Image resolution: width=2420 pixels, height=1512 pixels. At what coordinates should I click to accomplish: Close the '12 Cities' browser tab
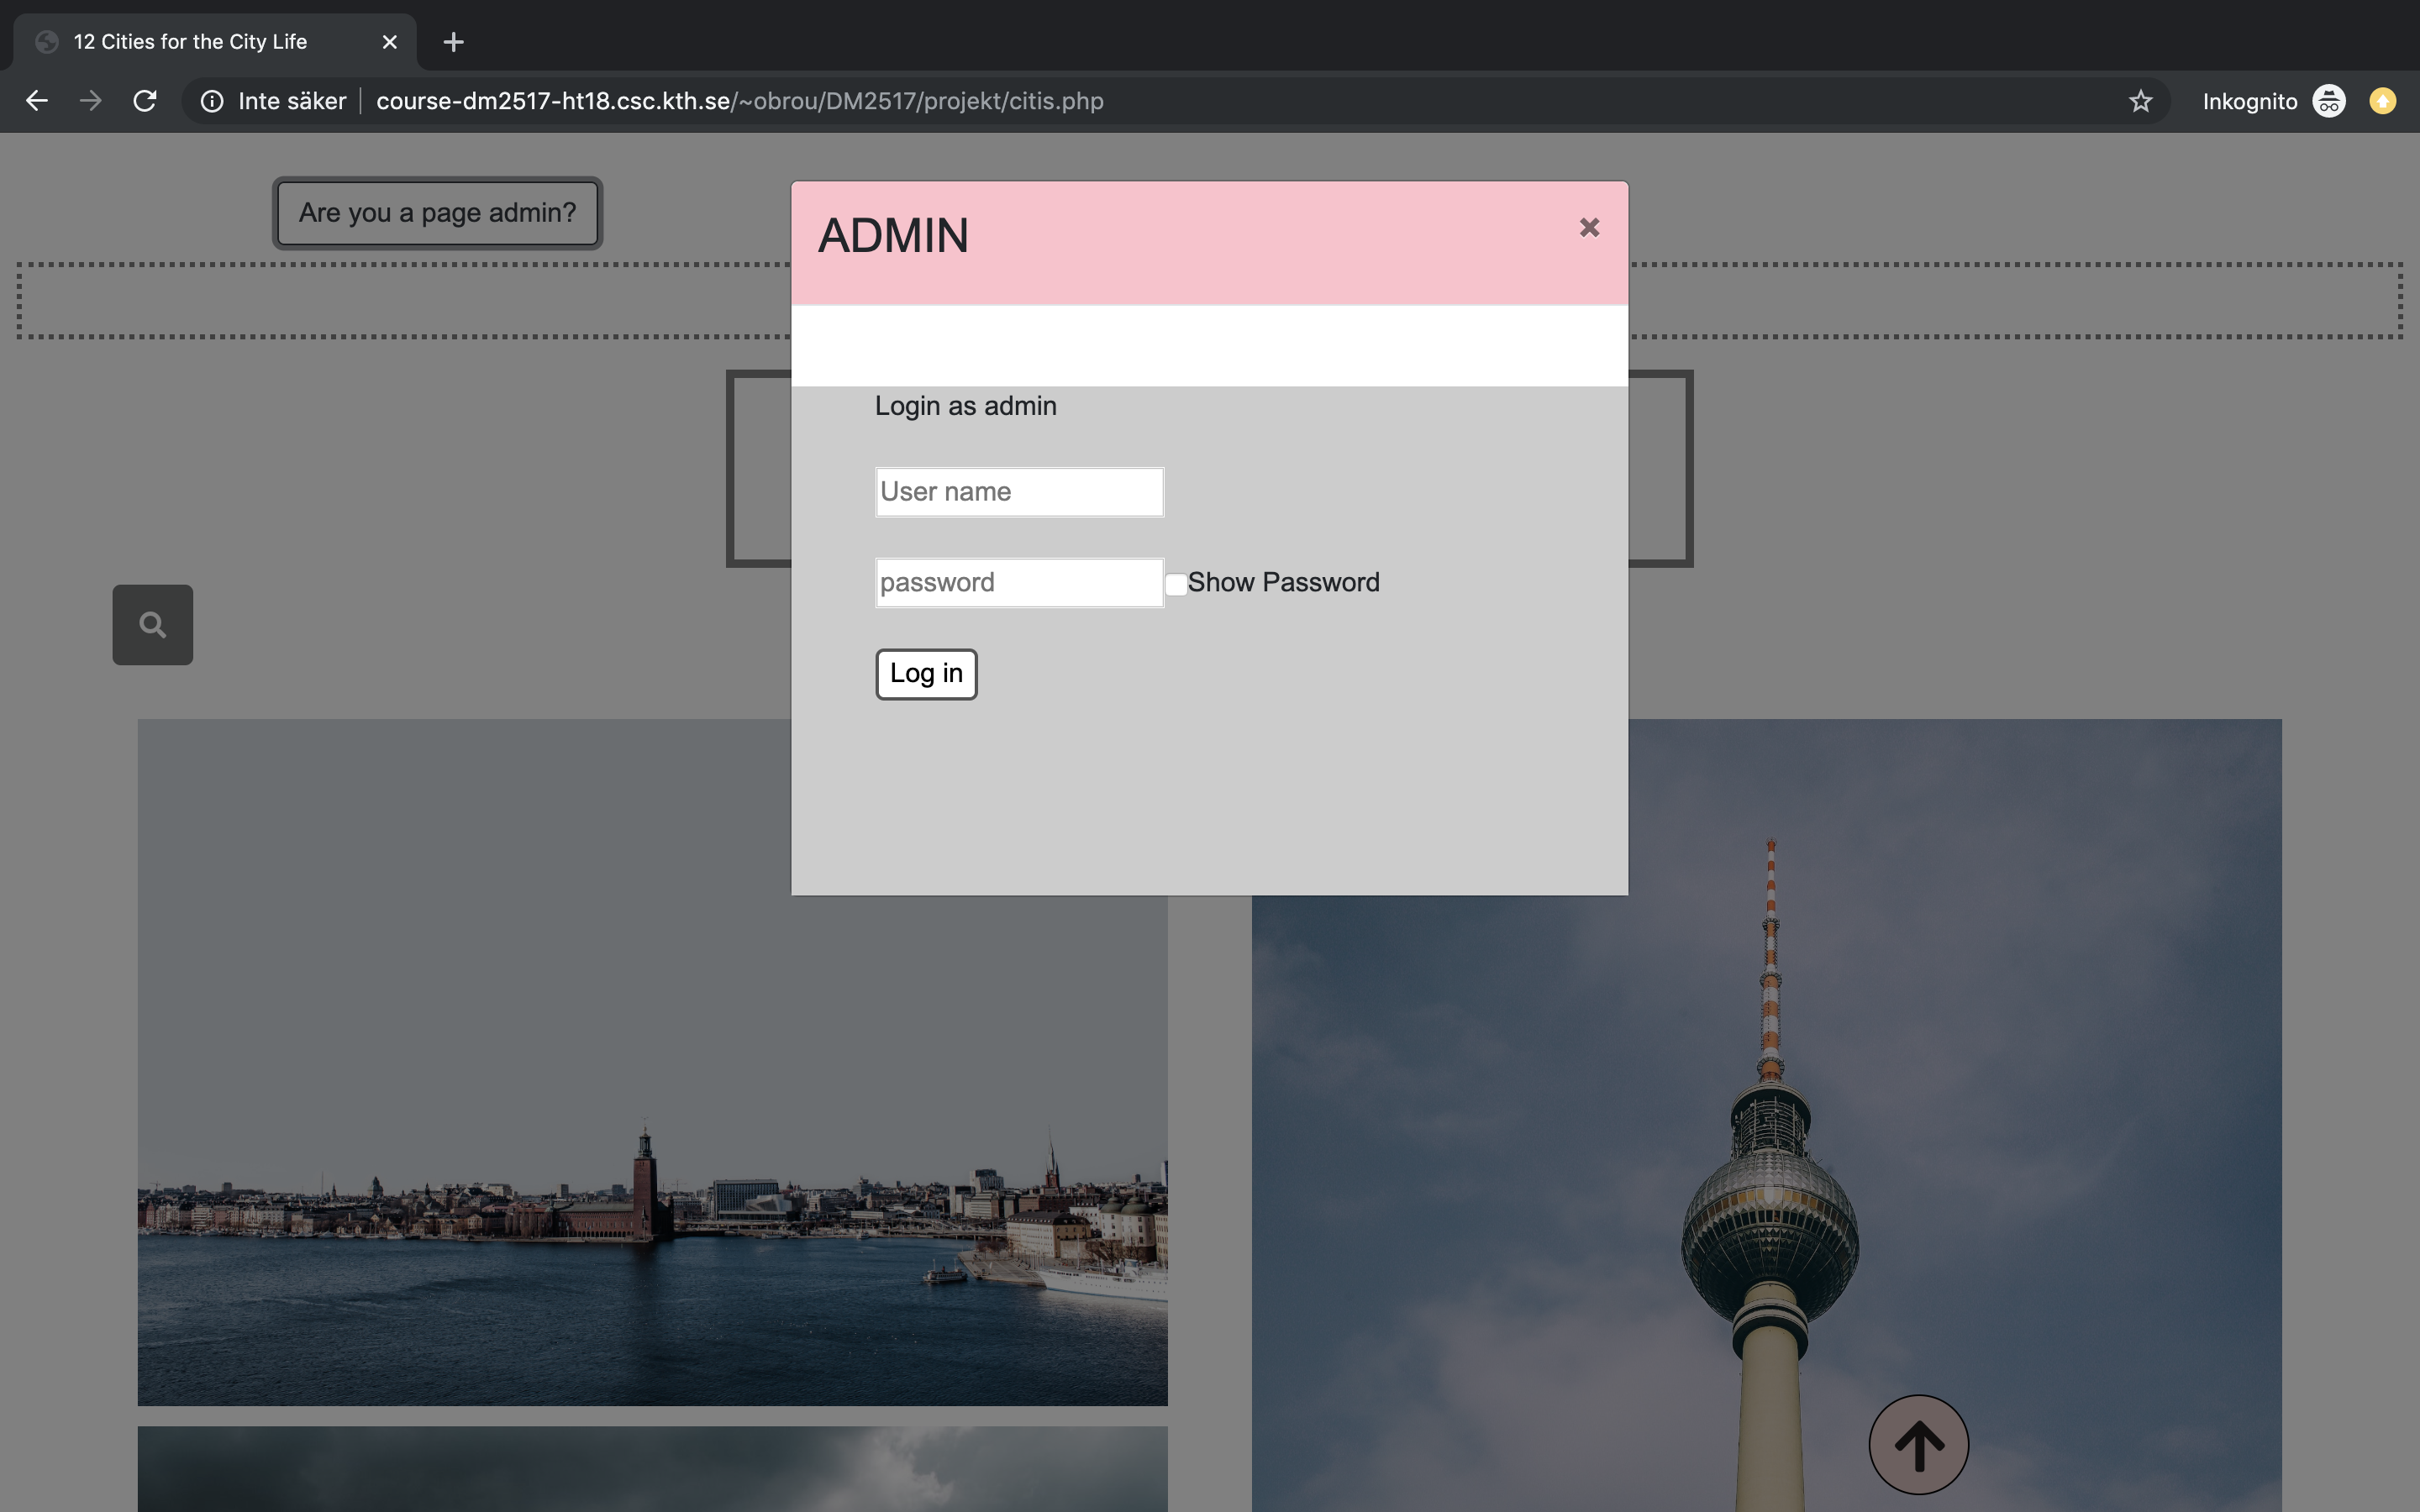pos(390,42)
